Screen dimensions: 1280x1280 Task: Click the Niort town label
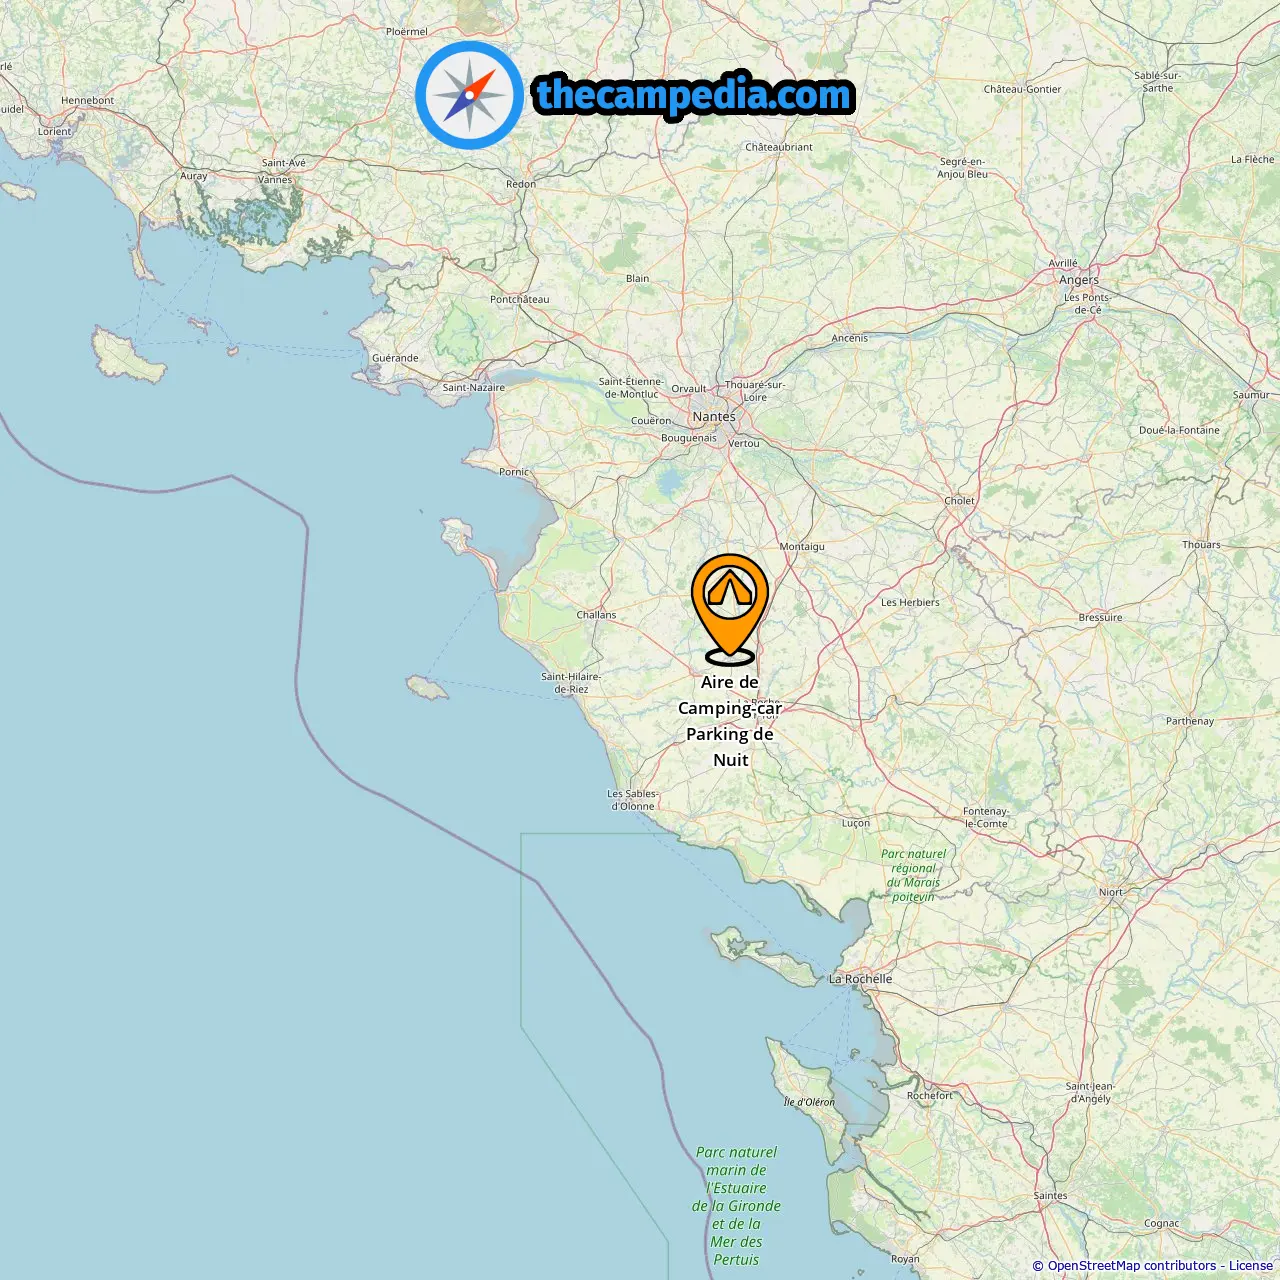[x=1111, y=892]
